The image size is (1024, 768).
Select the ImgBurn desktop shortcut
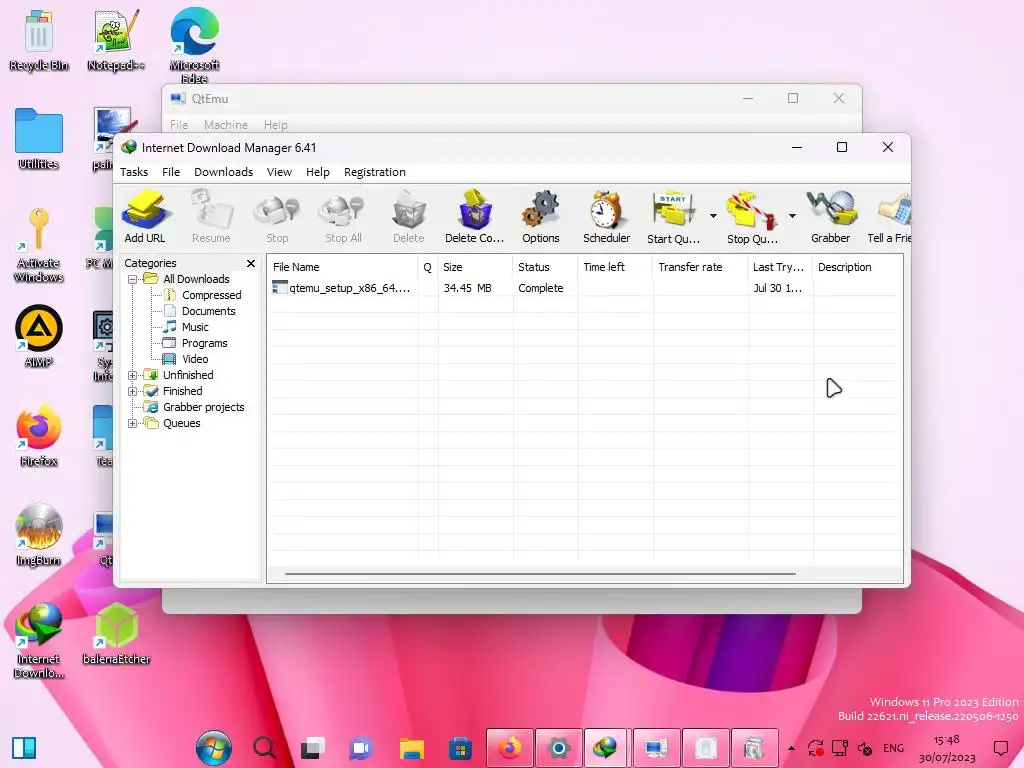[x=39, y=535]
